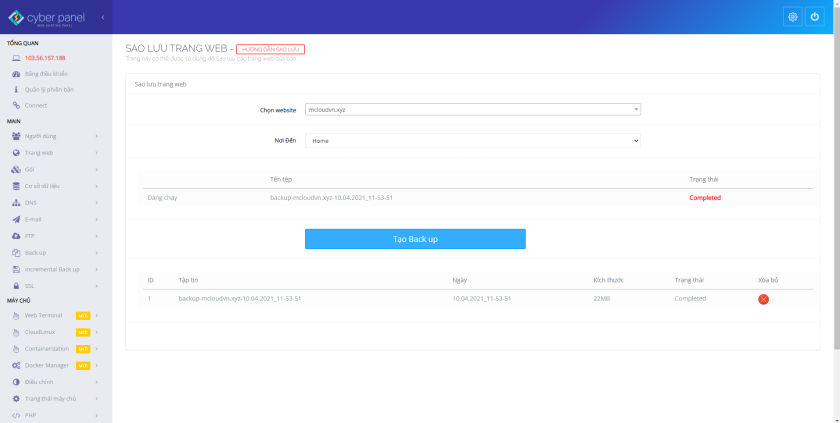
Task: Click the Bảng điều khiển dashboard icon
Action: 16,74
